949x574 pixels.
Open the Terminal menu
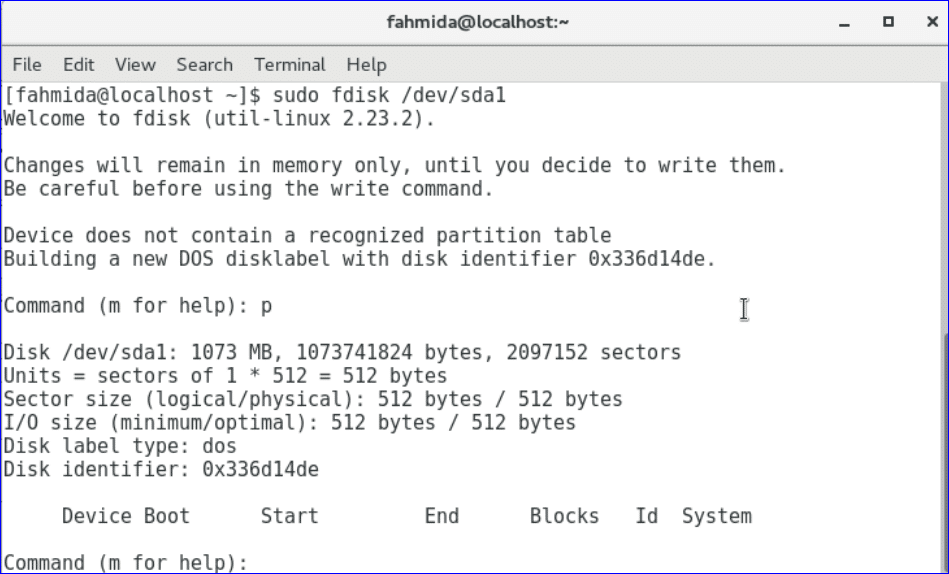(290, 65)
